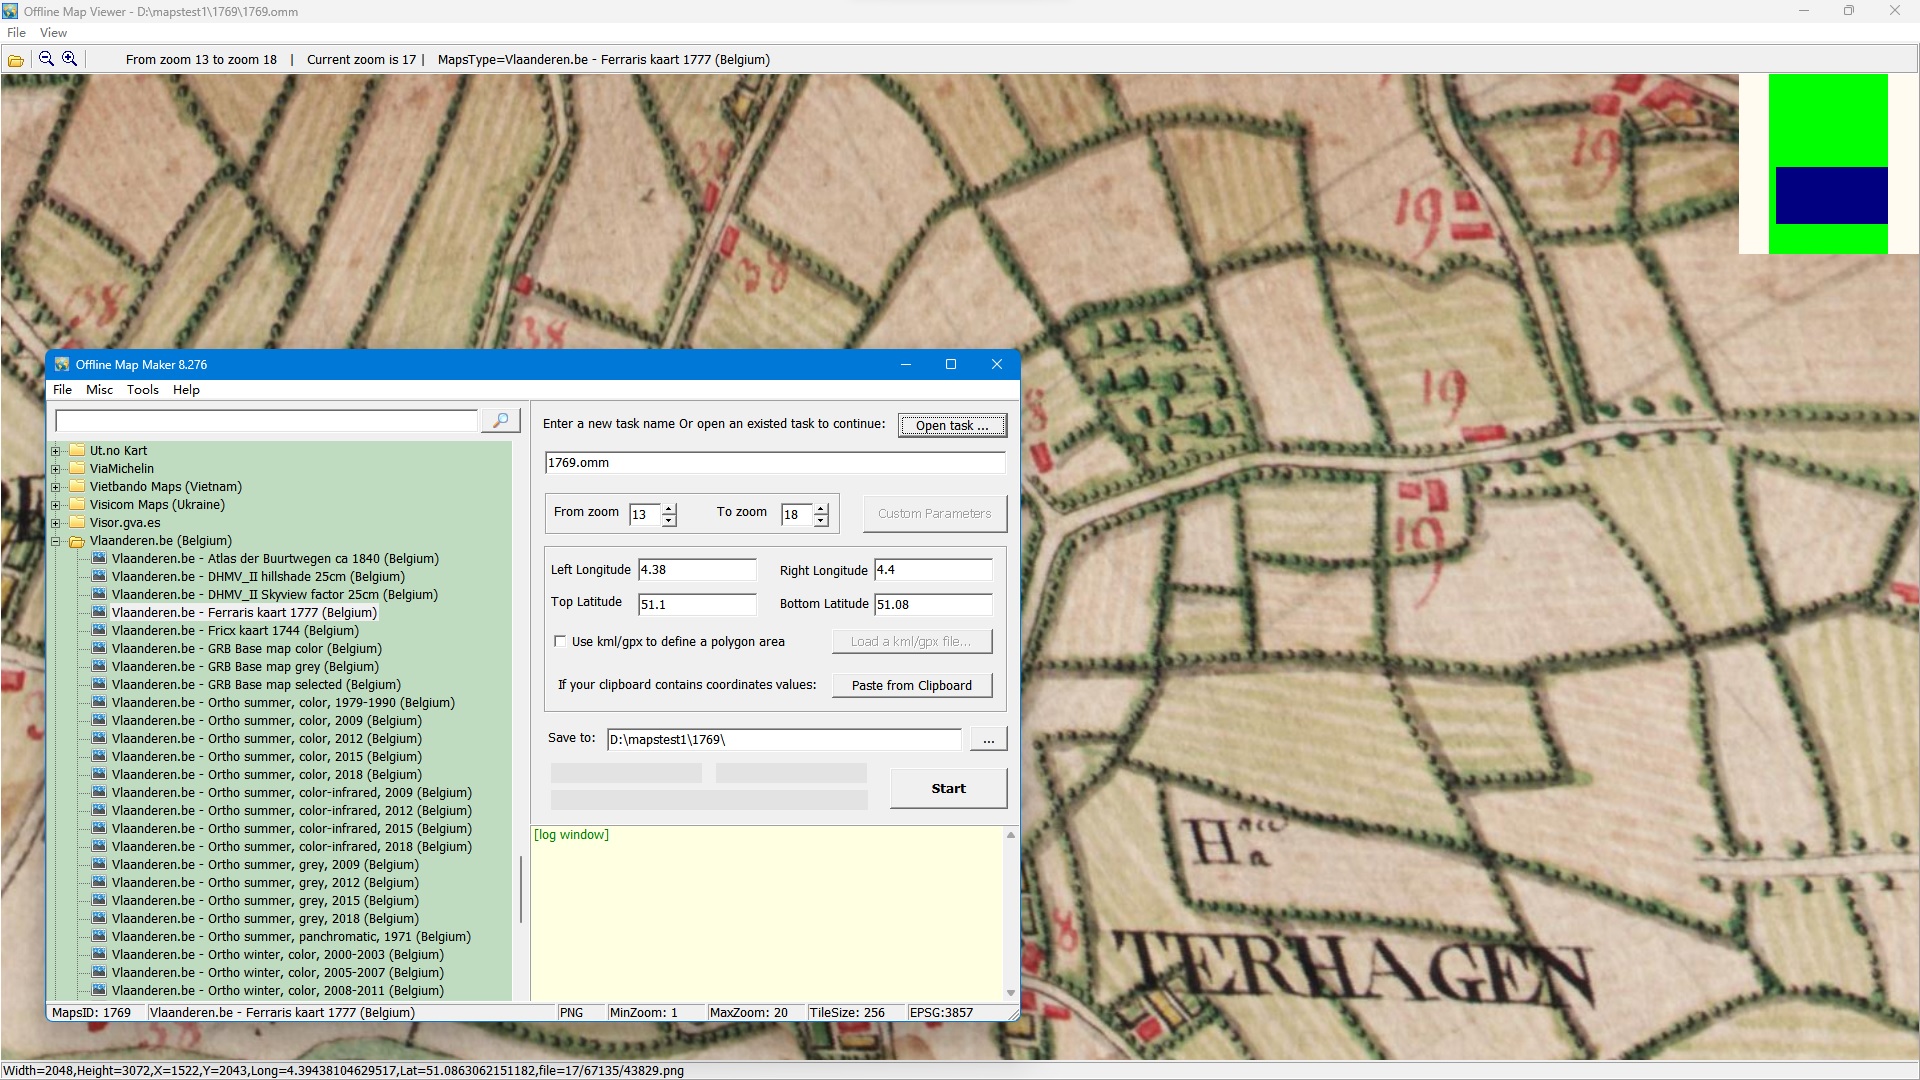Click the open folder icon in Map Viewer toolbar
Image resolution: width=1920 pixels, height=1080 pixels.
point(16,60)
